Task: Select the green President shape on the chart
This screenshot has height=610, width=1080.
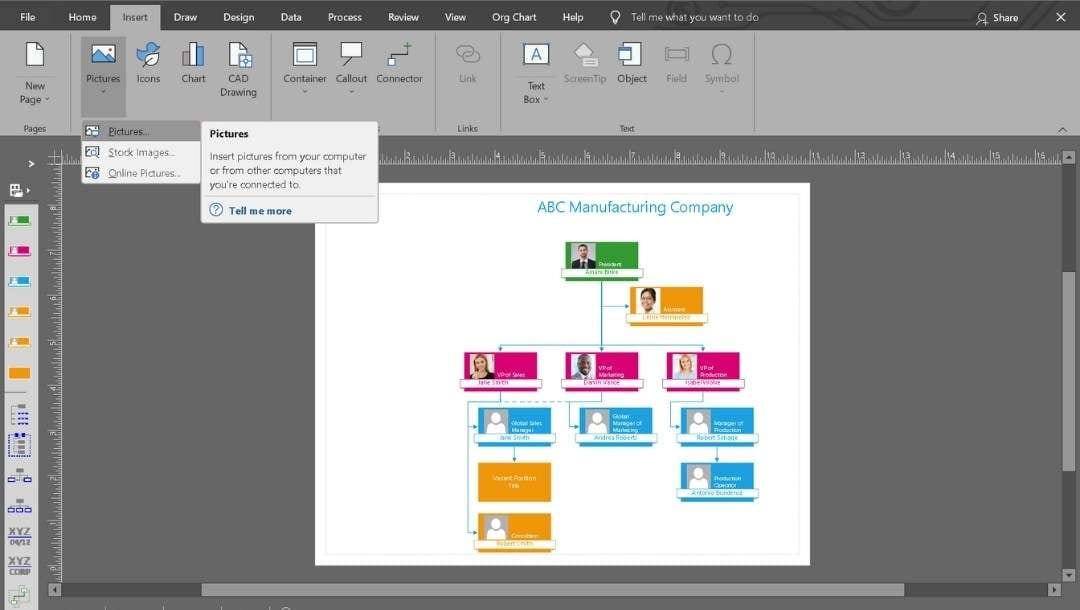Action: (x=601, y=260)
